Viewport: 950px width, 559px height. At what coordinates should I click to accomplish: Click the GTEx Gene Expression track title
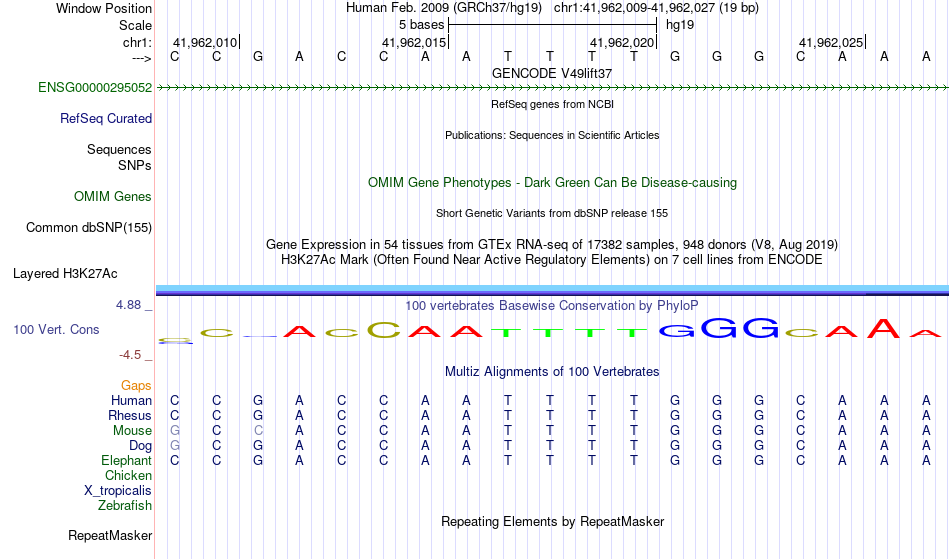(x=552, y=245)
